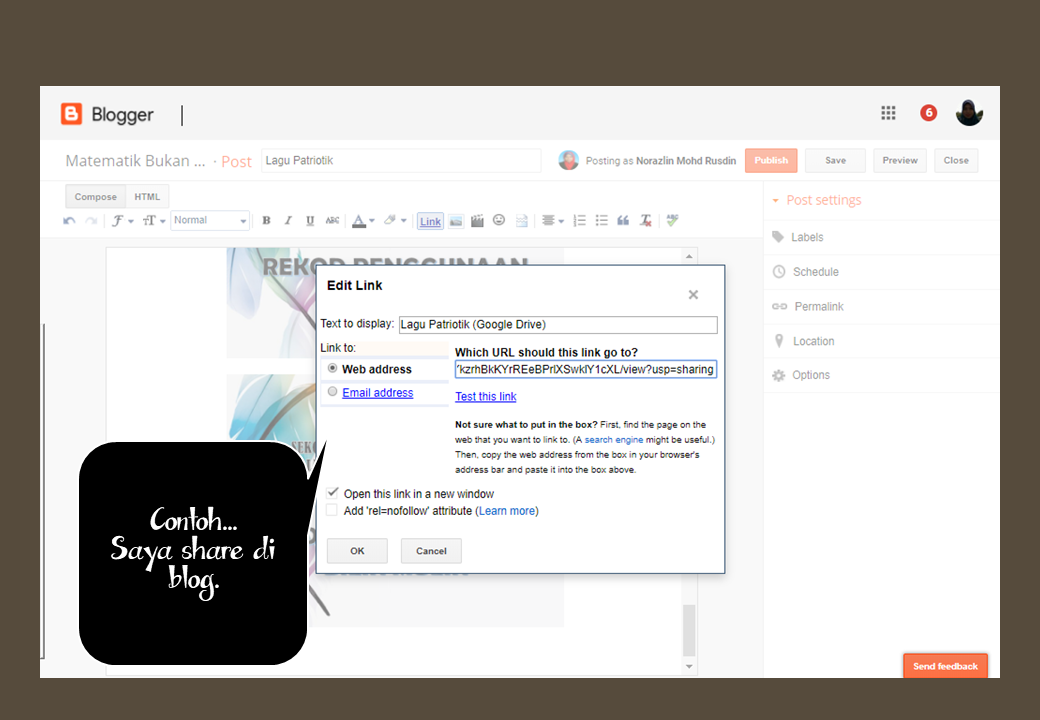Click the URL input field

[586, 369]
